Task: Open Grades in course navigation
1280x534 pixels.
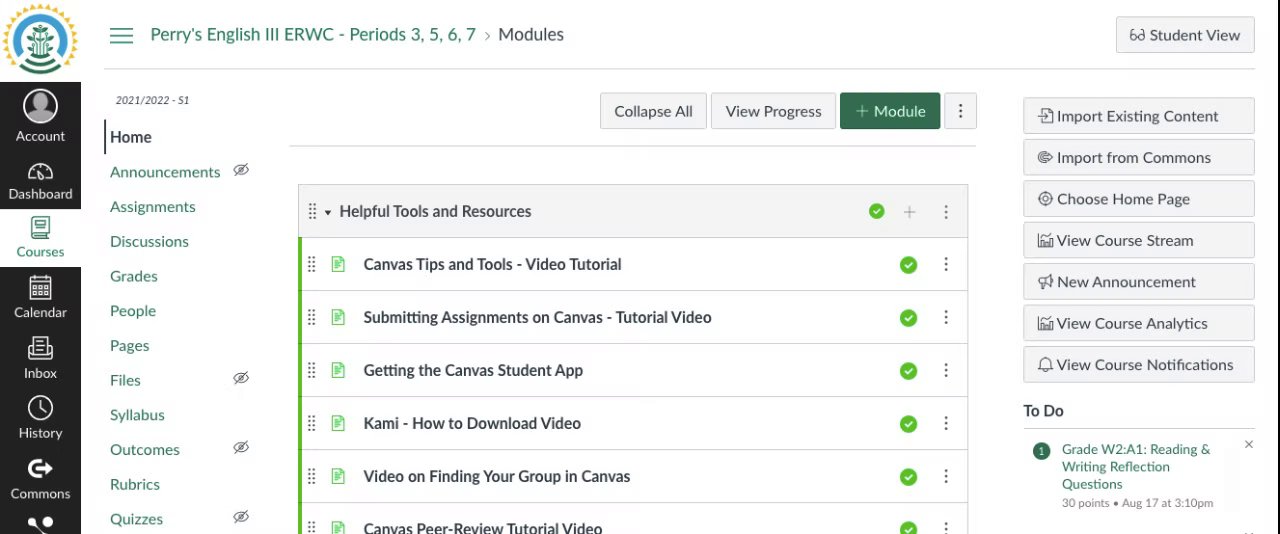Action: coord(134,276)
